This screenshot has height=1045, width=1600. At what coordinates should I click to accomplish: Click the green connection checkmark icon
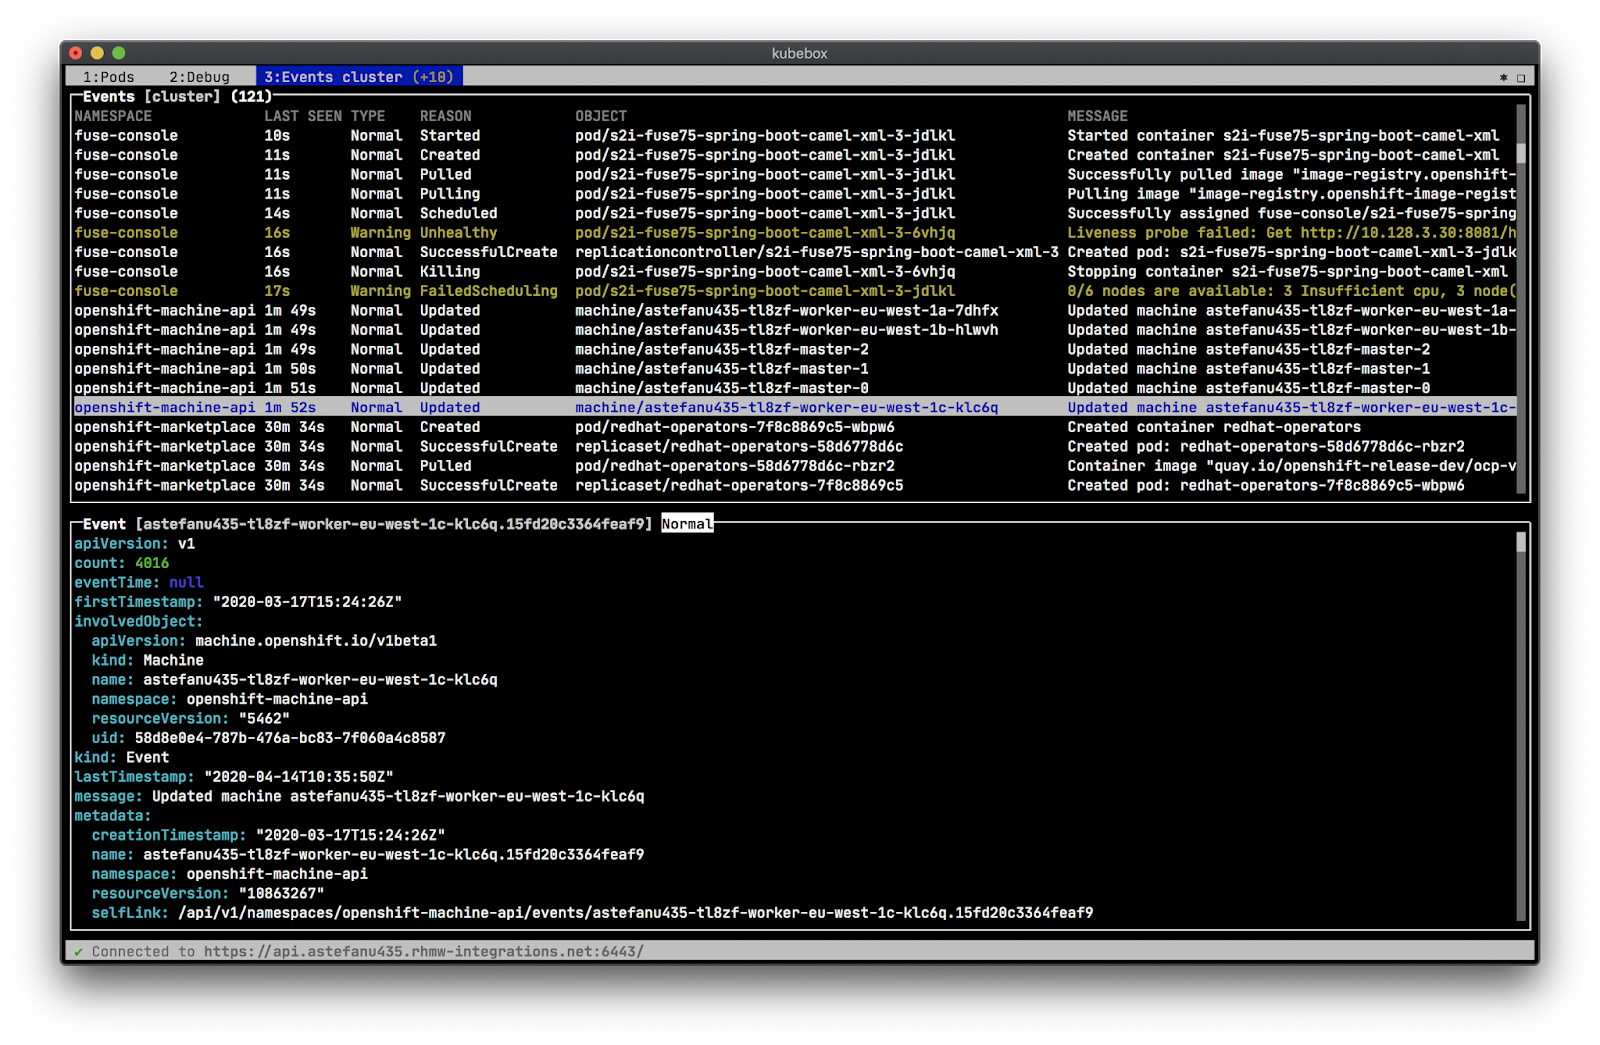(79, 952)
